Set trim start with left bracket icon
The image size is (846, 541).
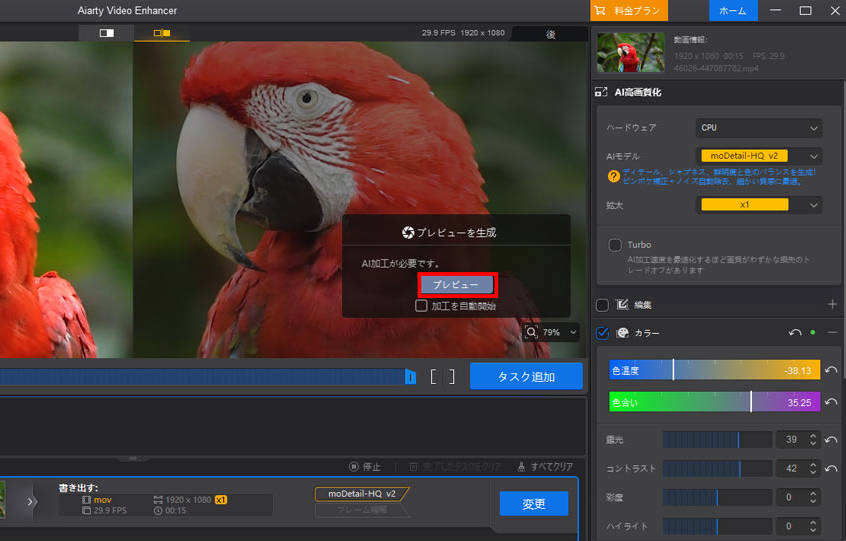pos(434,376)
